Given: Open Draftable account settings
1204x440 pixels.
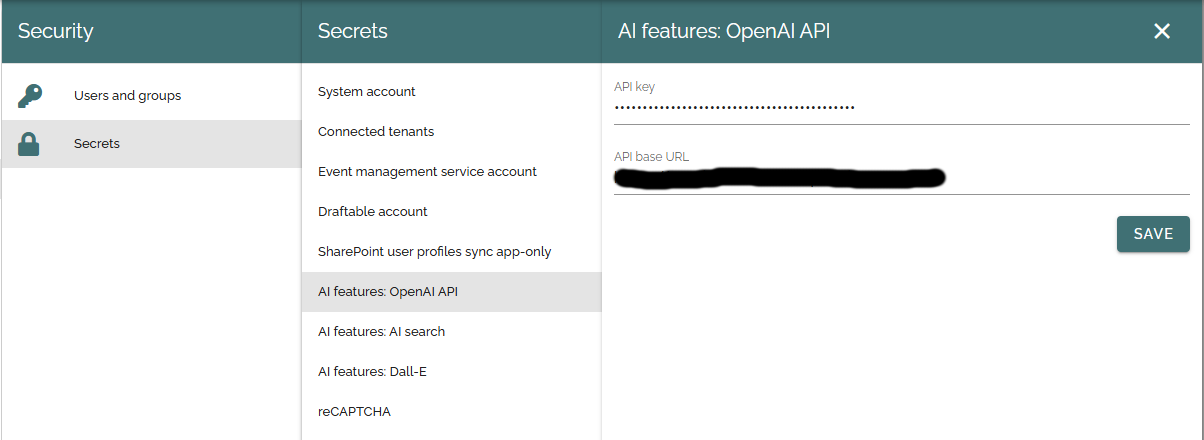Looking at the screenshot, I should coord(452,212).
